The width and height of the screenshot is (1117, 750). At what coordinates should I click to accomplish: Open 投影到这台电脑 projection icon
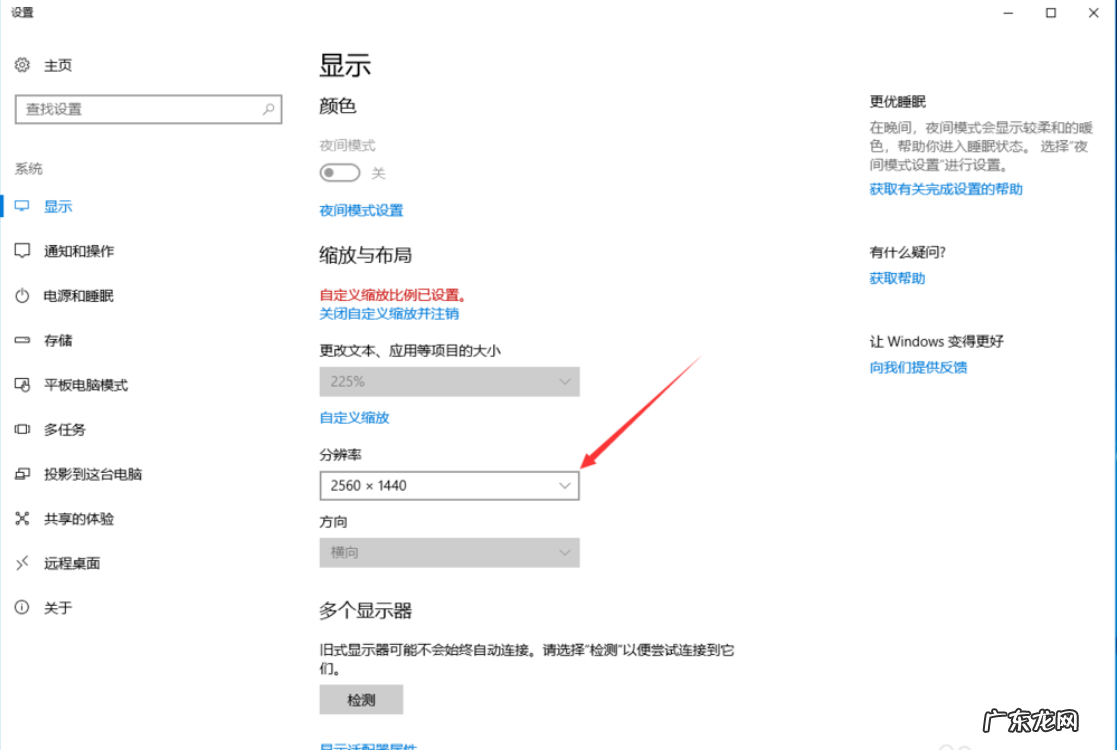[x=22, y=474]
